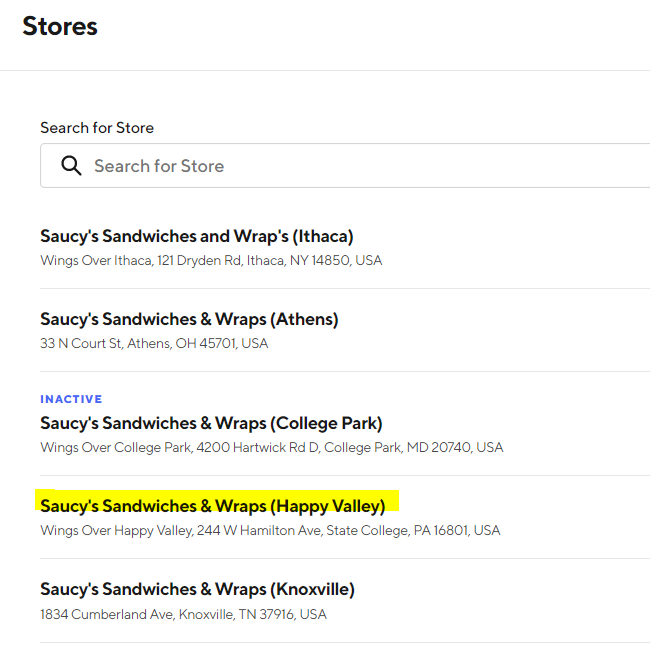The width and height of the screenshot is (650, 651).
Task: Select the highlighted Happy Valley store
Action: point(213,506)
